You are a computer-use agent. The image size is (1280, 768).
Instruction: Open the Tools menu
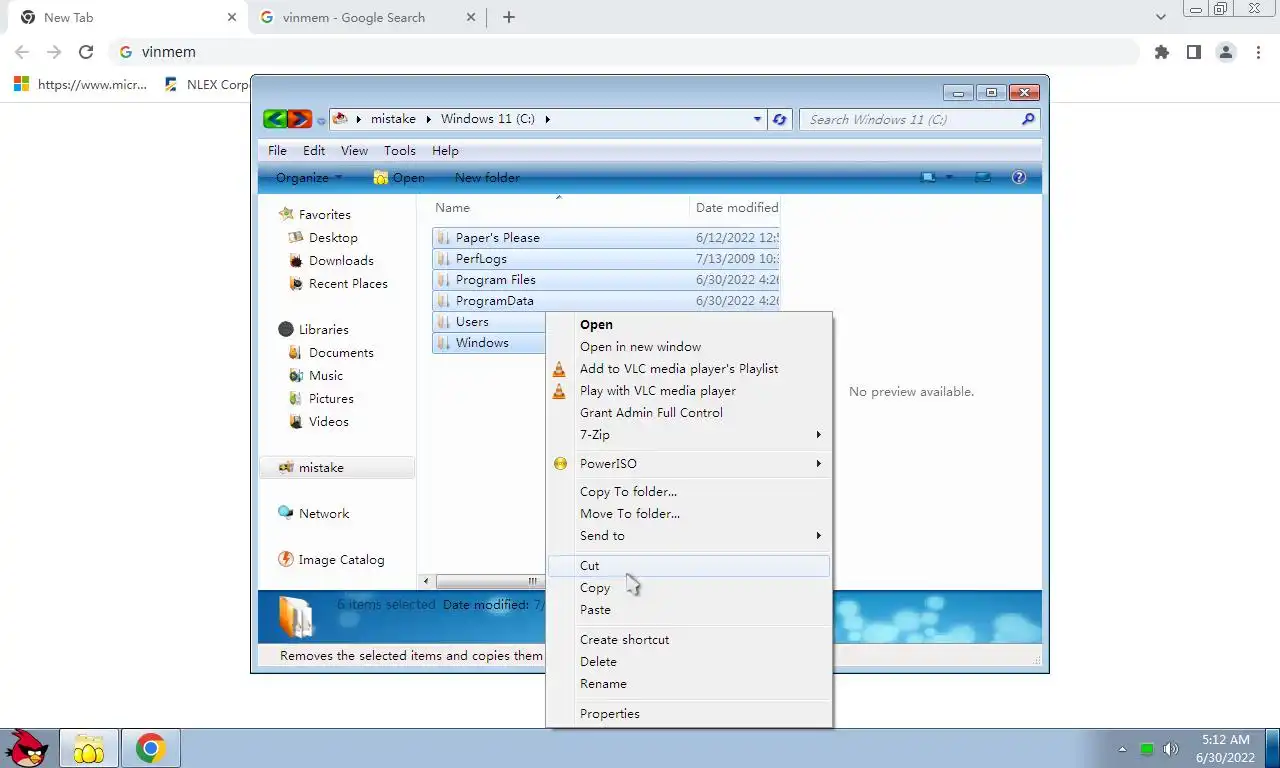399,150
